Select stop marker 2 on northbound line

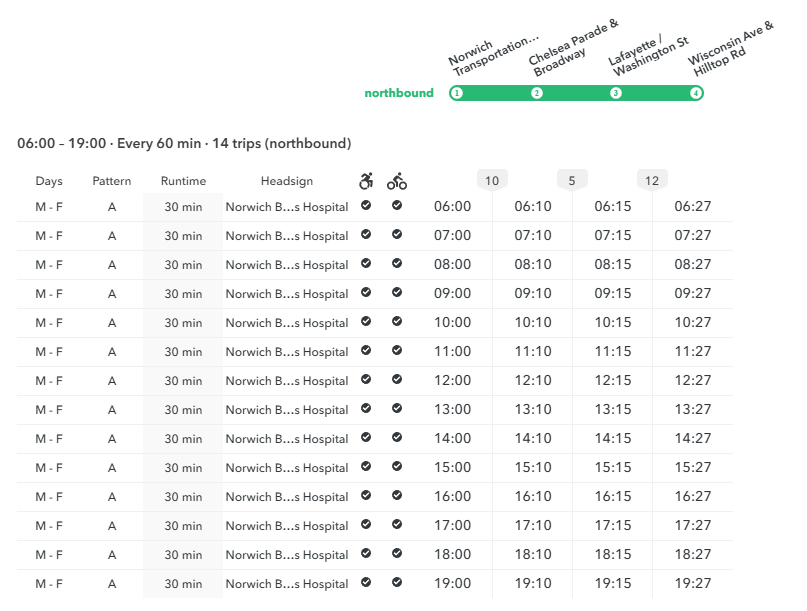(537, 93)
